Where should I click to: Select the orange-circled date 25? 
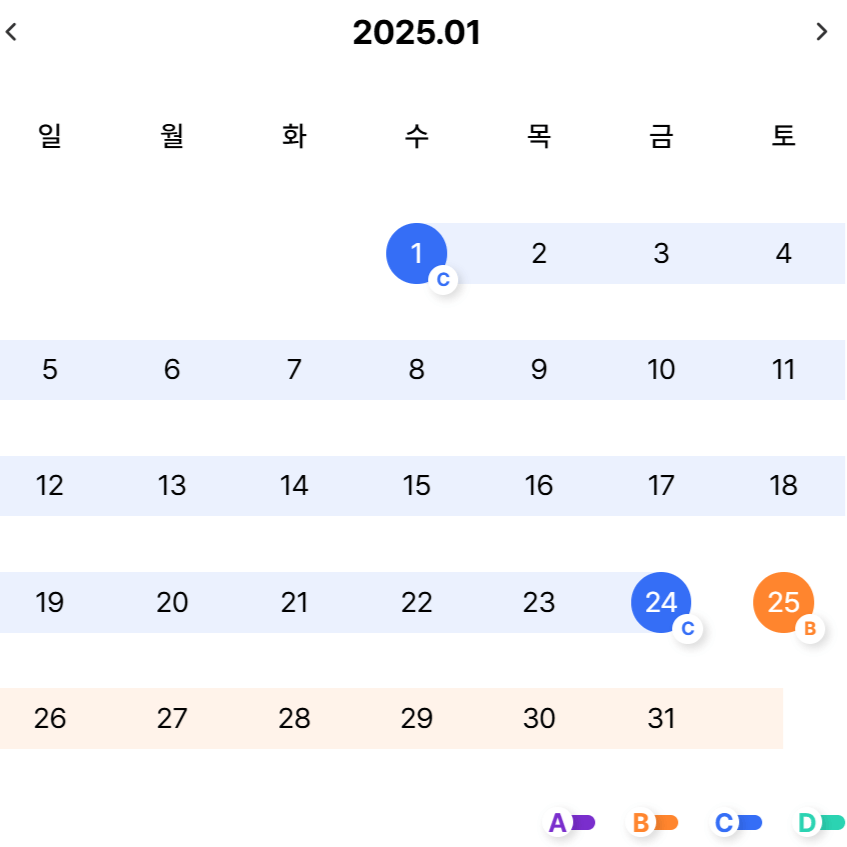[783, 602]
